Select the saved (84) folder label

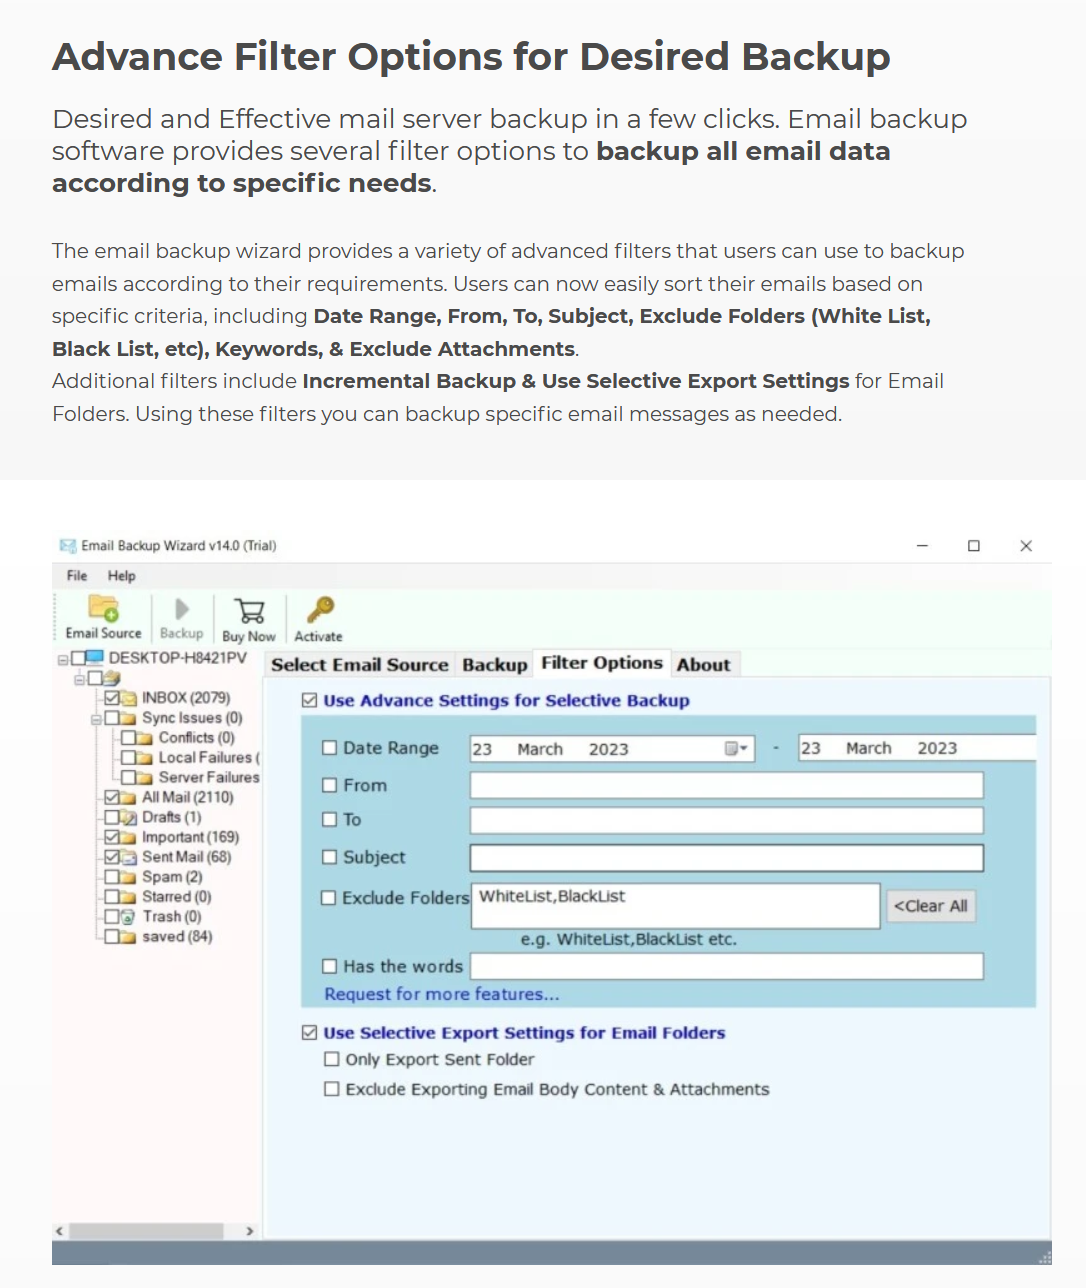tap(177, 937)
